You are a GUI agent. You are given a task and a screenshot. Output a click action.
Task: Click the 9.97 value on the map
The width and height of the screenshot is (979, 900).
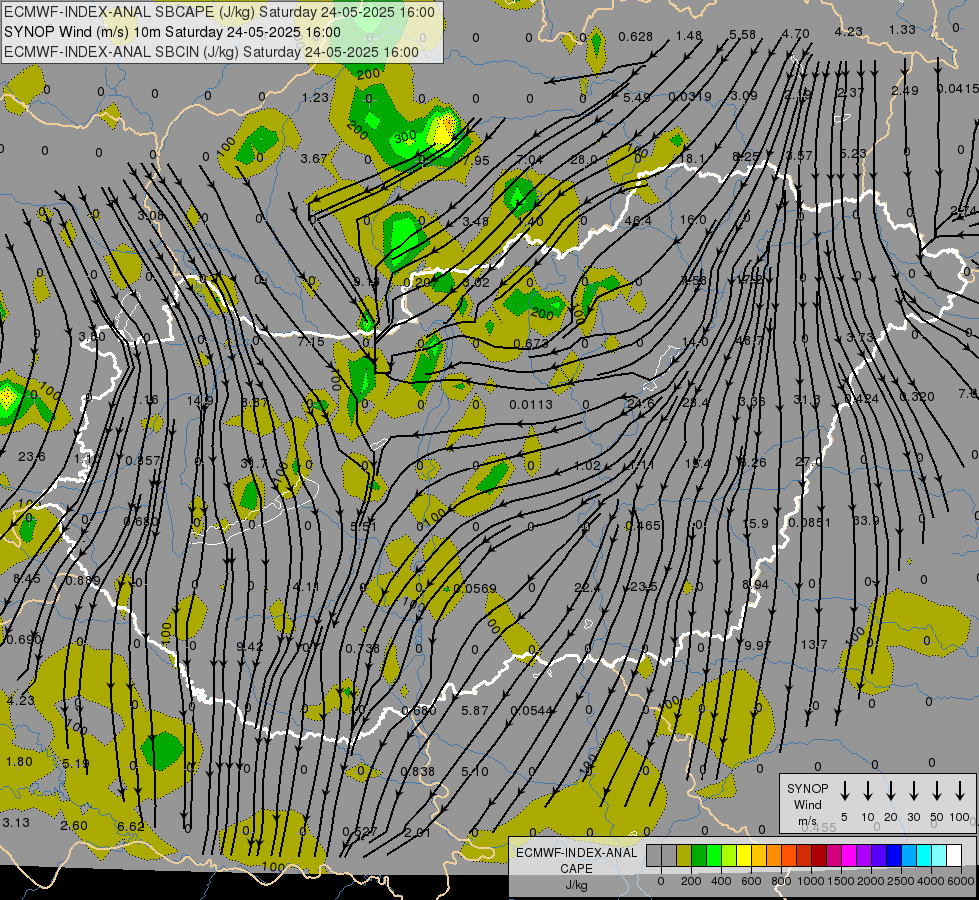tap(757, 645)
